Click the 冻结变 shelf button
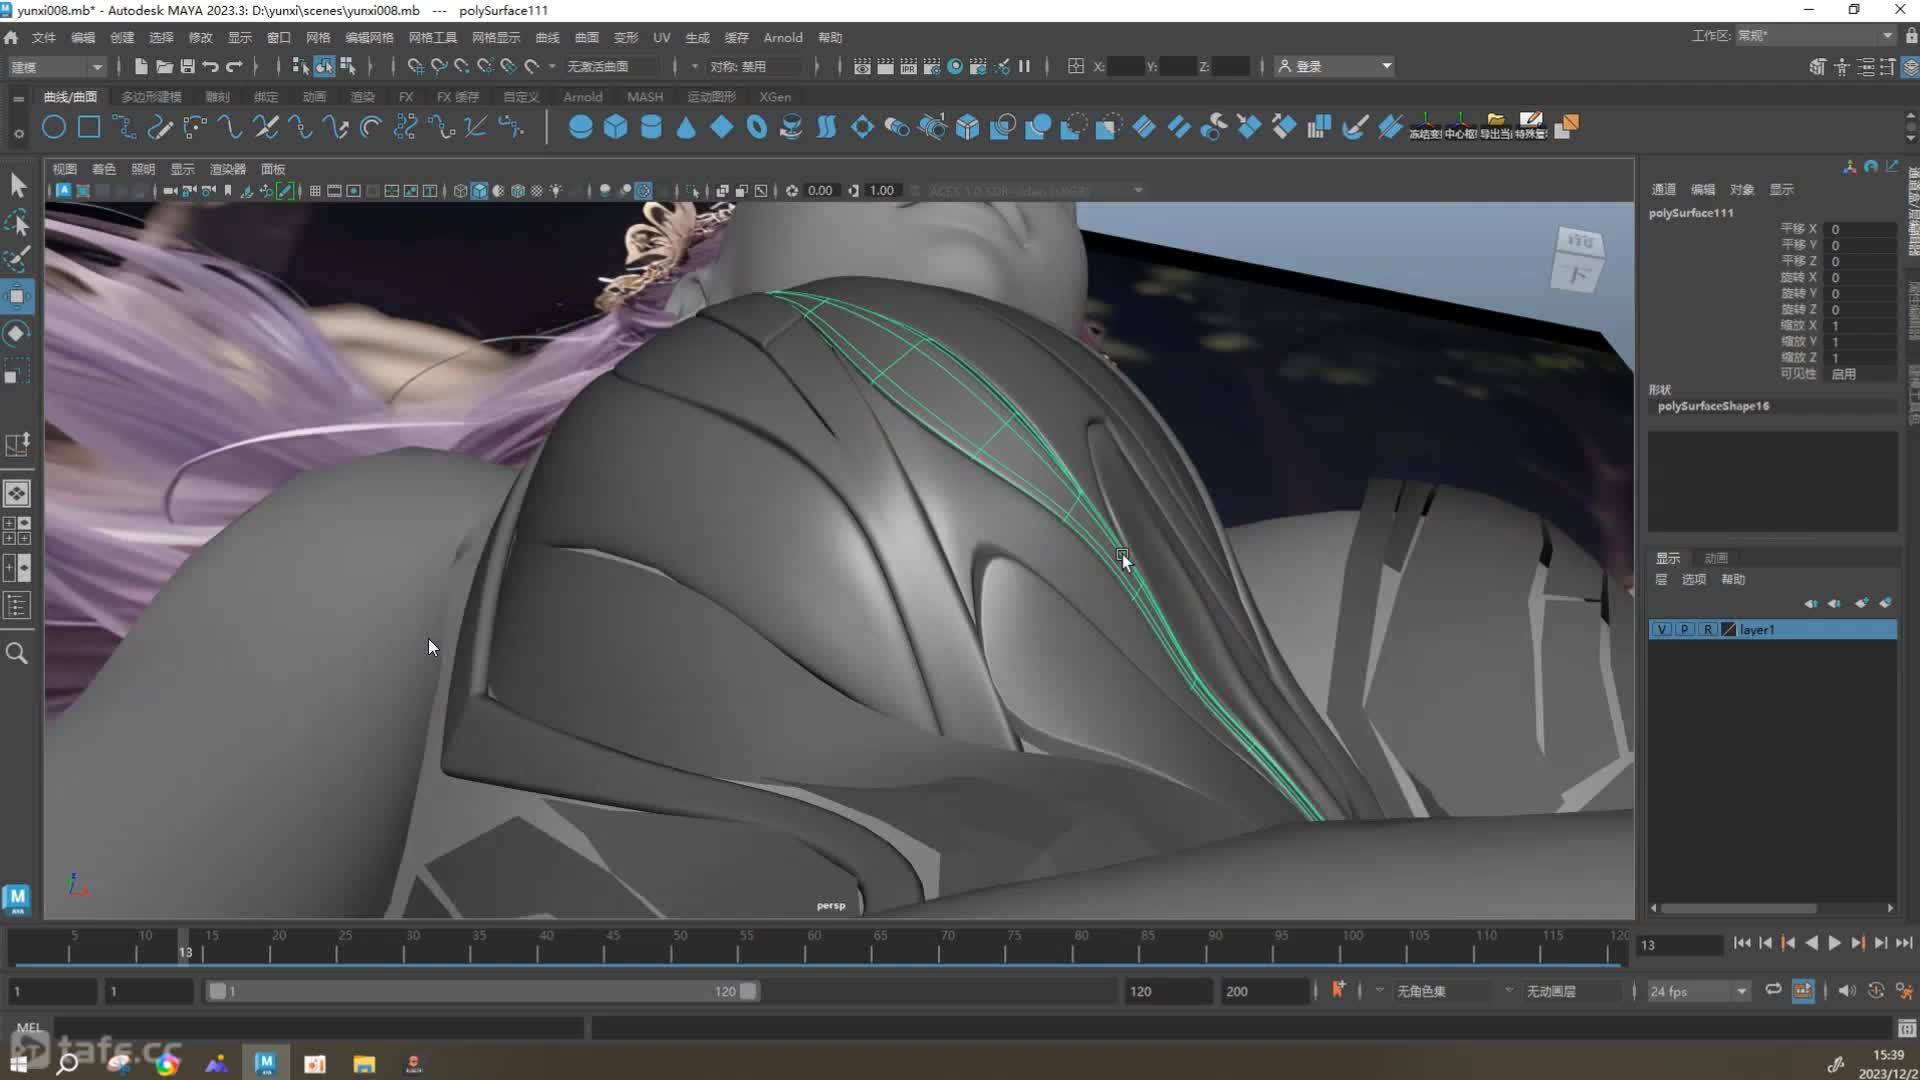This screenshot has width=1920, height=1080. pyautogui.click(x=1425, y=127)
